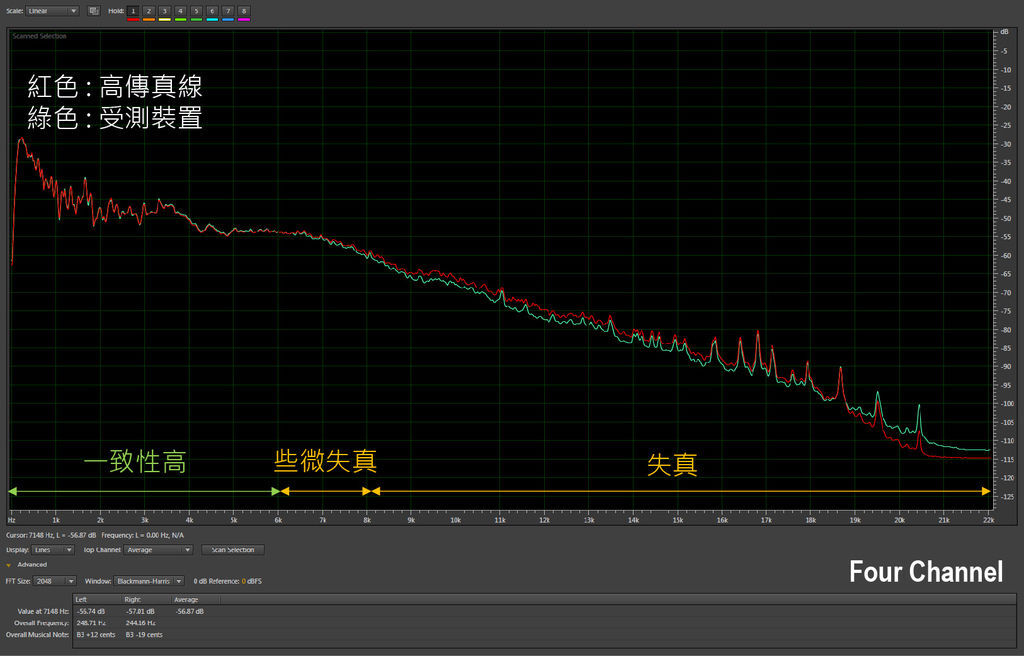
Task: Open the Display dropdown showing Lines
Action: (x=54, y=550)
